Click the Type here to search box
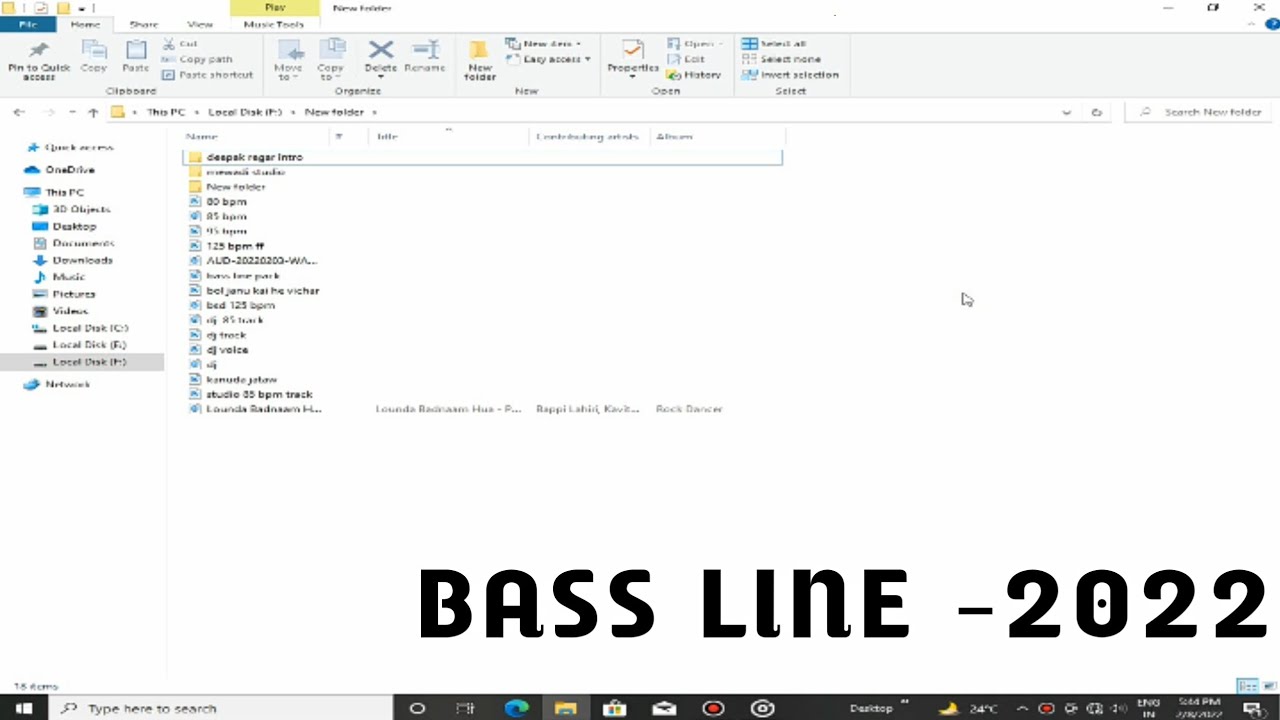Viewport: 1280px width, 720px height. click(x=220, y=708)
